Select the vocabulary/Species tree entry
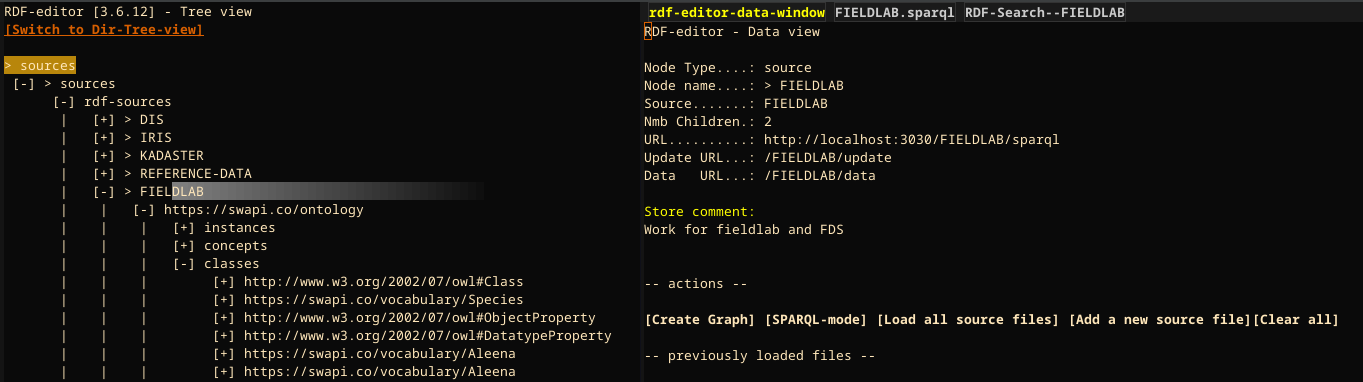1363x382 pixels. pos(384,300)
